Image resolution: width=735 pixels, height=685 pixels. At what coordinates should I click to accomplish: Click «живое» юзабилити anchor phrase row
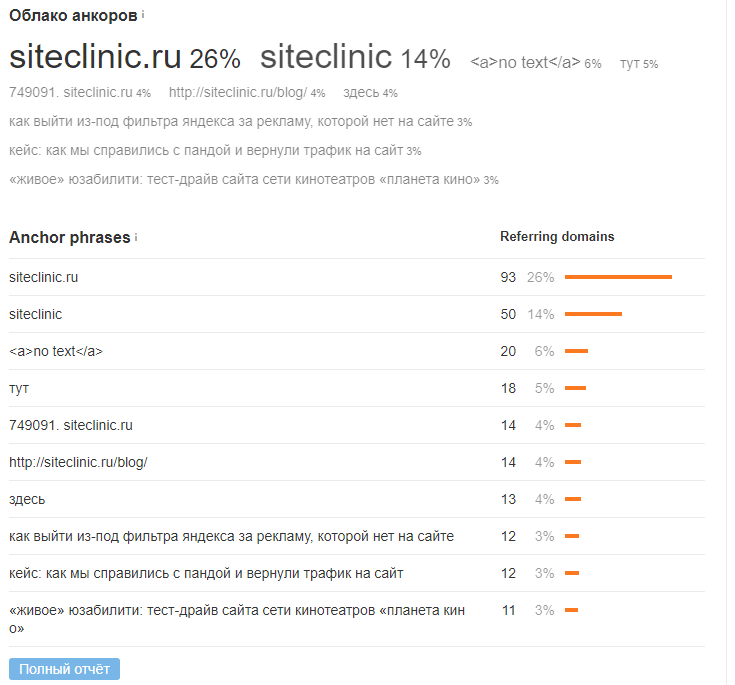coord(236,610)
